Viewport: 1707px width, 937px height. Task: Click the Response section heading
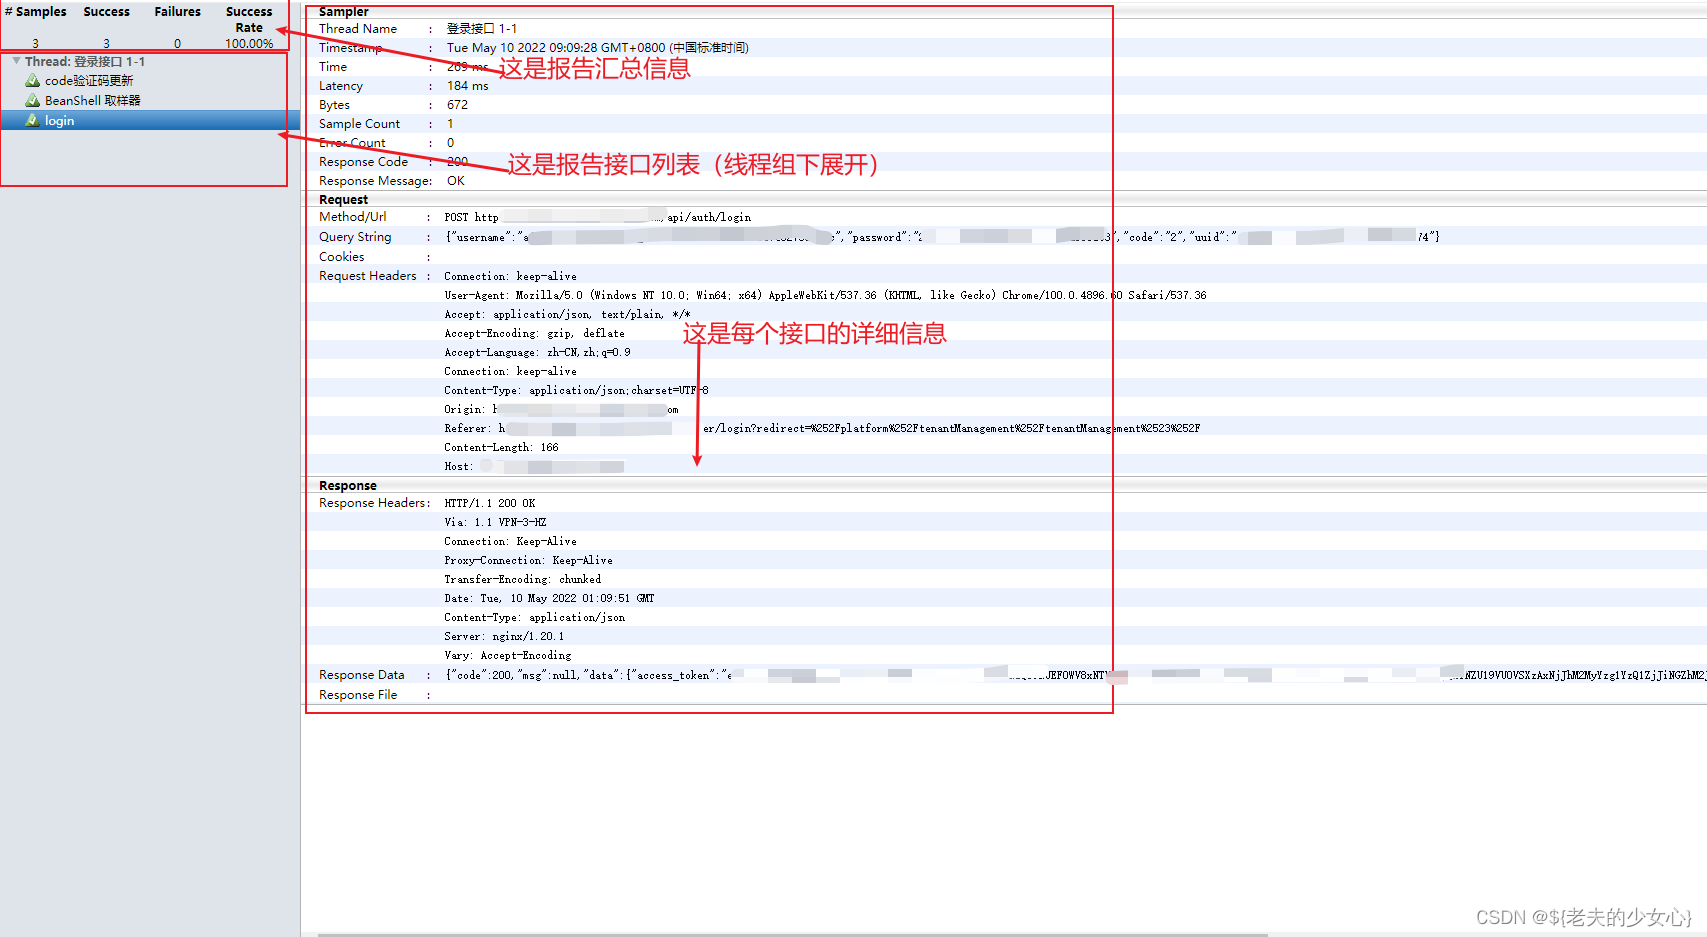[348, 486]
